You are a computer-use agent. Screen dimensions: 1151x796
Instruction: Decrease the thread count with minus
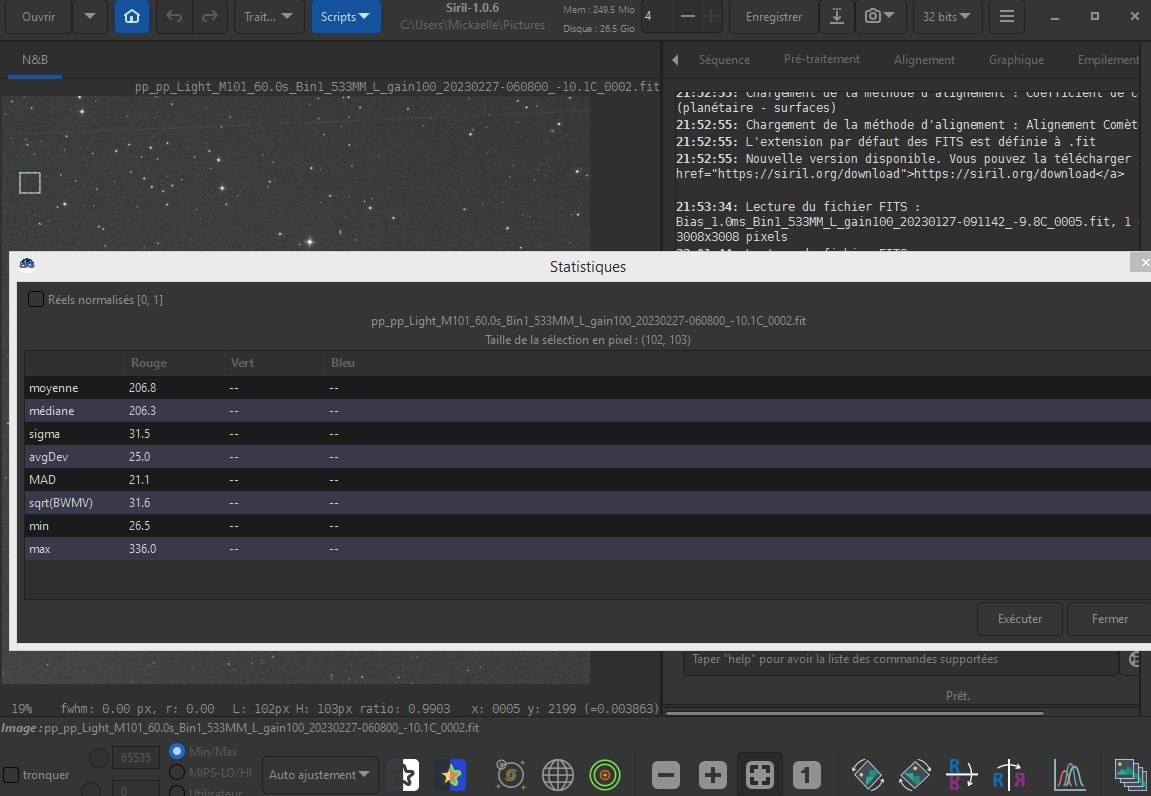pyautogui.click(x=688, y=16)
